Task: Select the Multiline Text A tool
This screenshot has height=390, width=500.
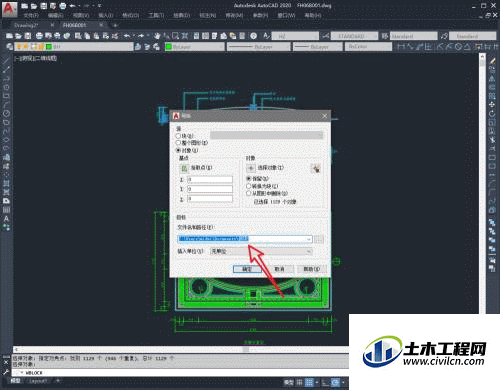Action: point(6,218)
